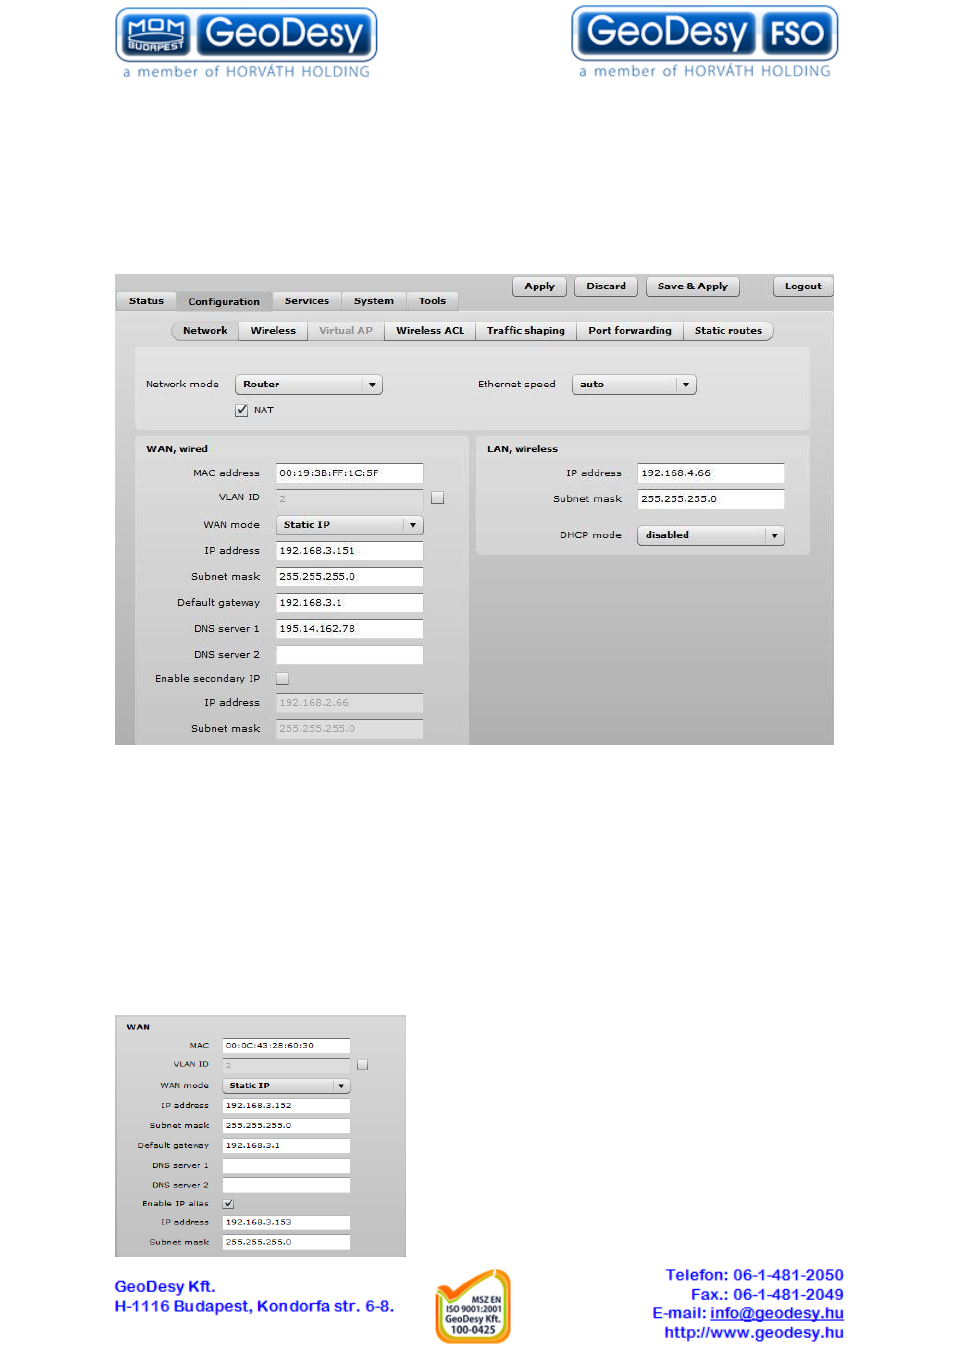Open the Static routes sub-tab
Viewport: 954px width, 1348px height.
pyautogui.click(x=728, y=331)
